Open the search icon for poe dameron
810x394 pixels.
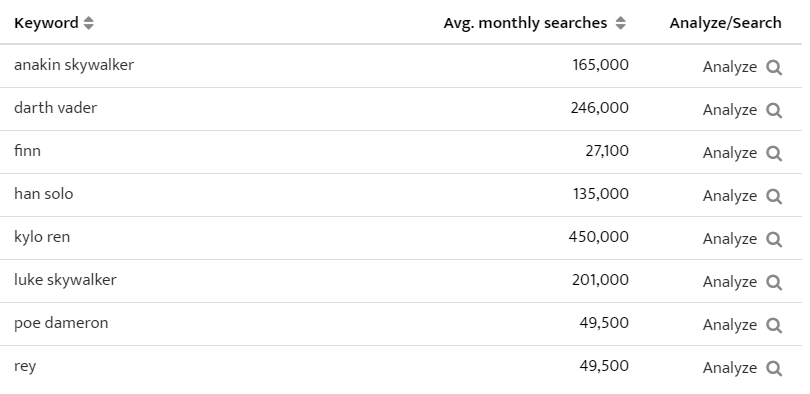pos(774,325)
